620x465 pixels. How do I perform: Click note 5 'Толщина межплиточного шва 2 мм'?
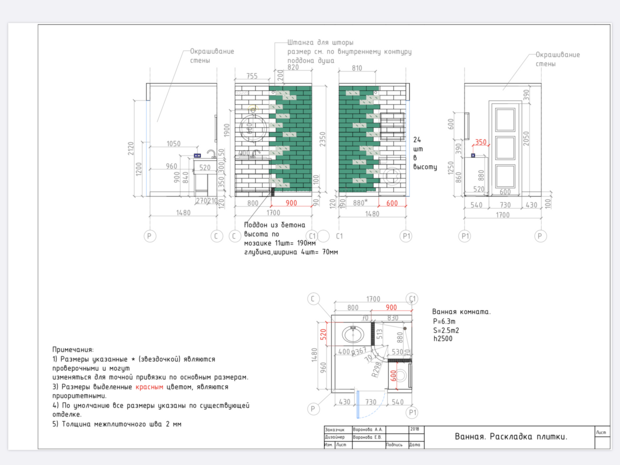click(x=117, y=424)
